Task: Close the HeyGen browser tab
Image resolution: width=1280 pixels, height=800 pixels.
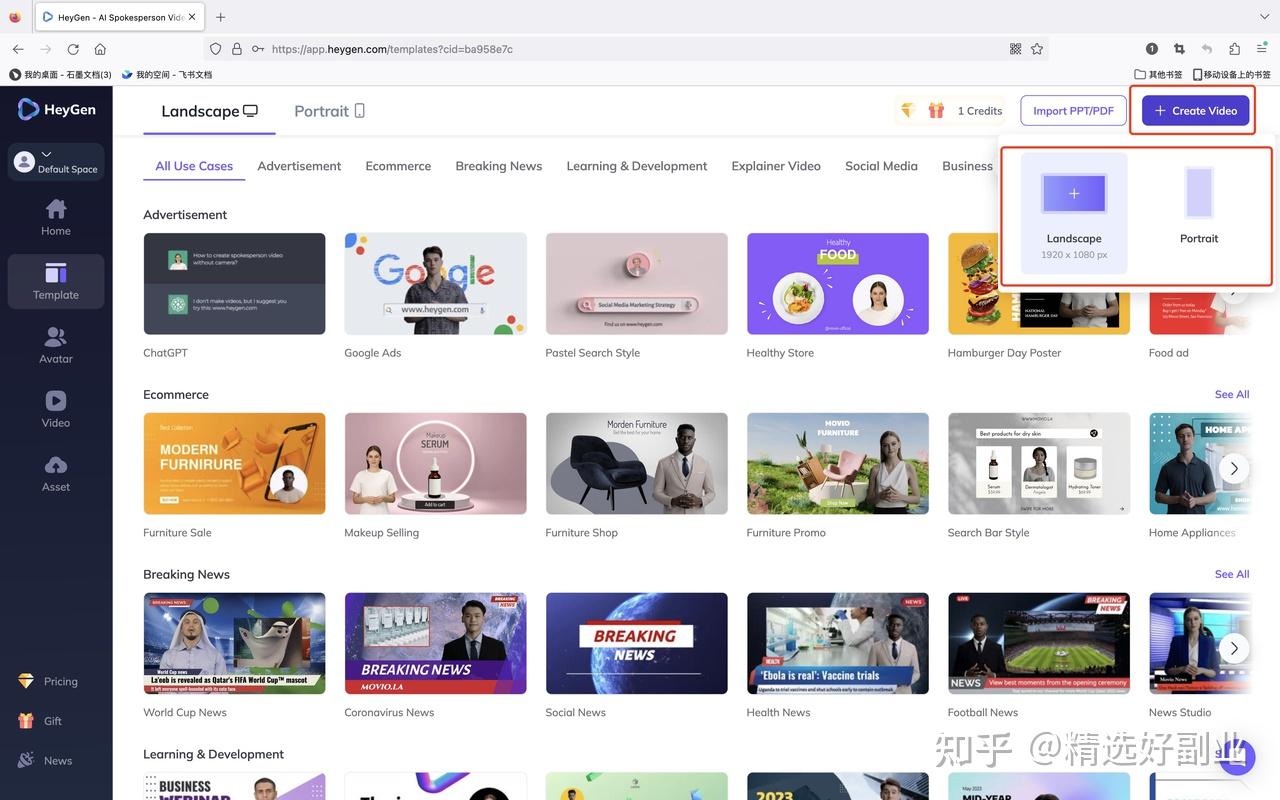Action: [192, 17]
